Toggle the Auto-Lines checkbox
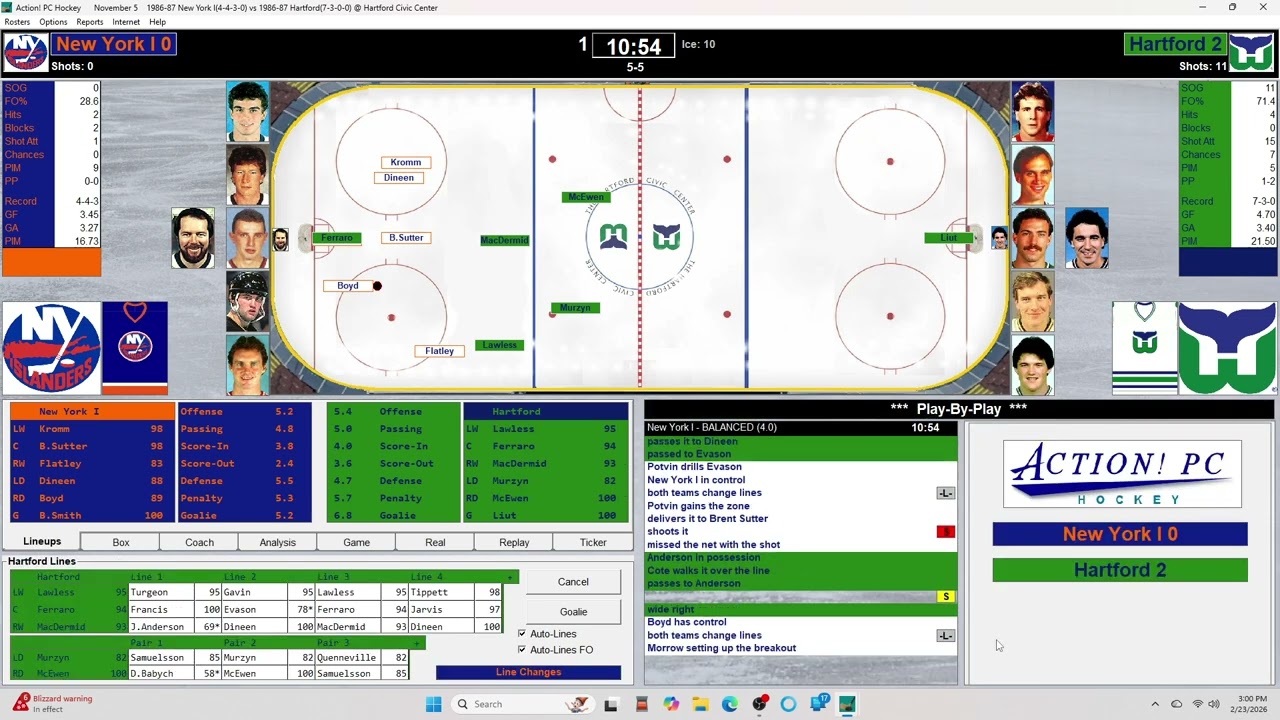Image resolution: width=1280 pixels, height=720 pixels. [521, 634]
